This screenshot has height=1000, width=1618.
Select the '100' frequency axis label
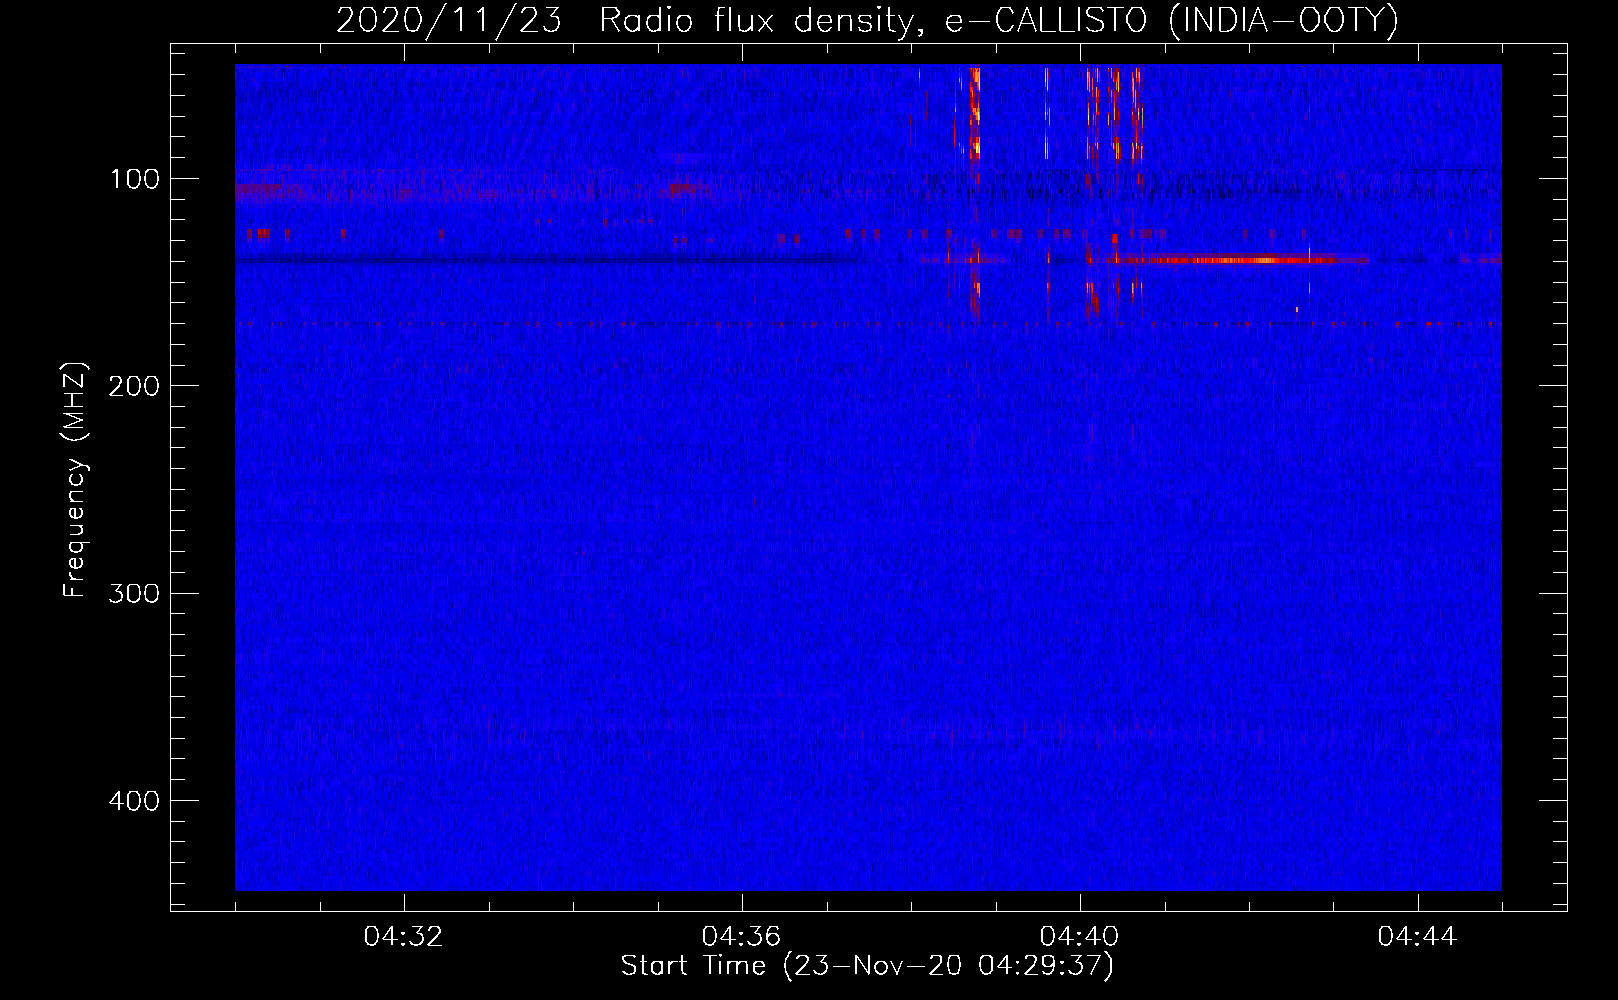(135, 179)
